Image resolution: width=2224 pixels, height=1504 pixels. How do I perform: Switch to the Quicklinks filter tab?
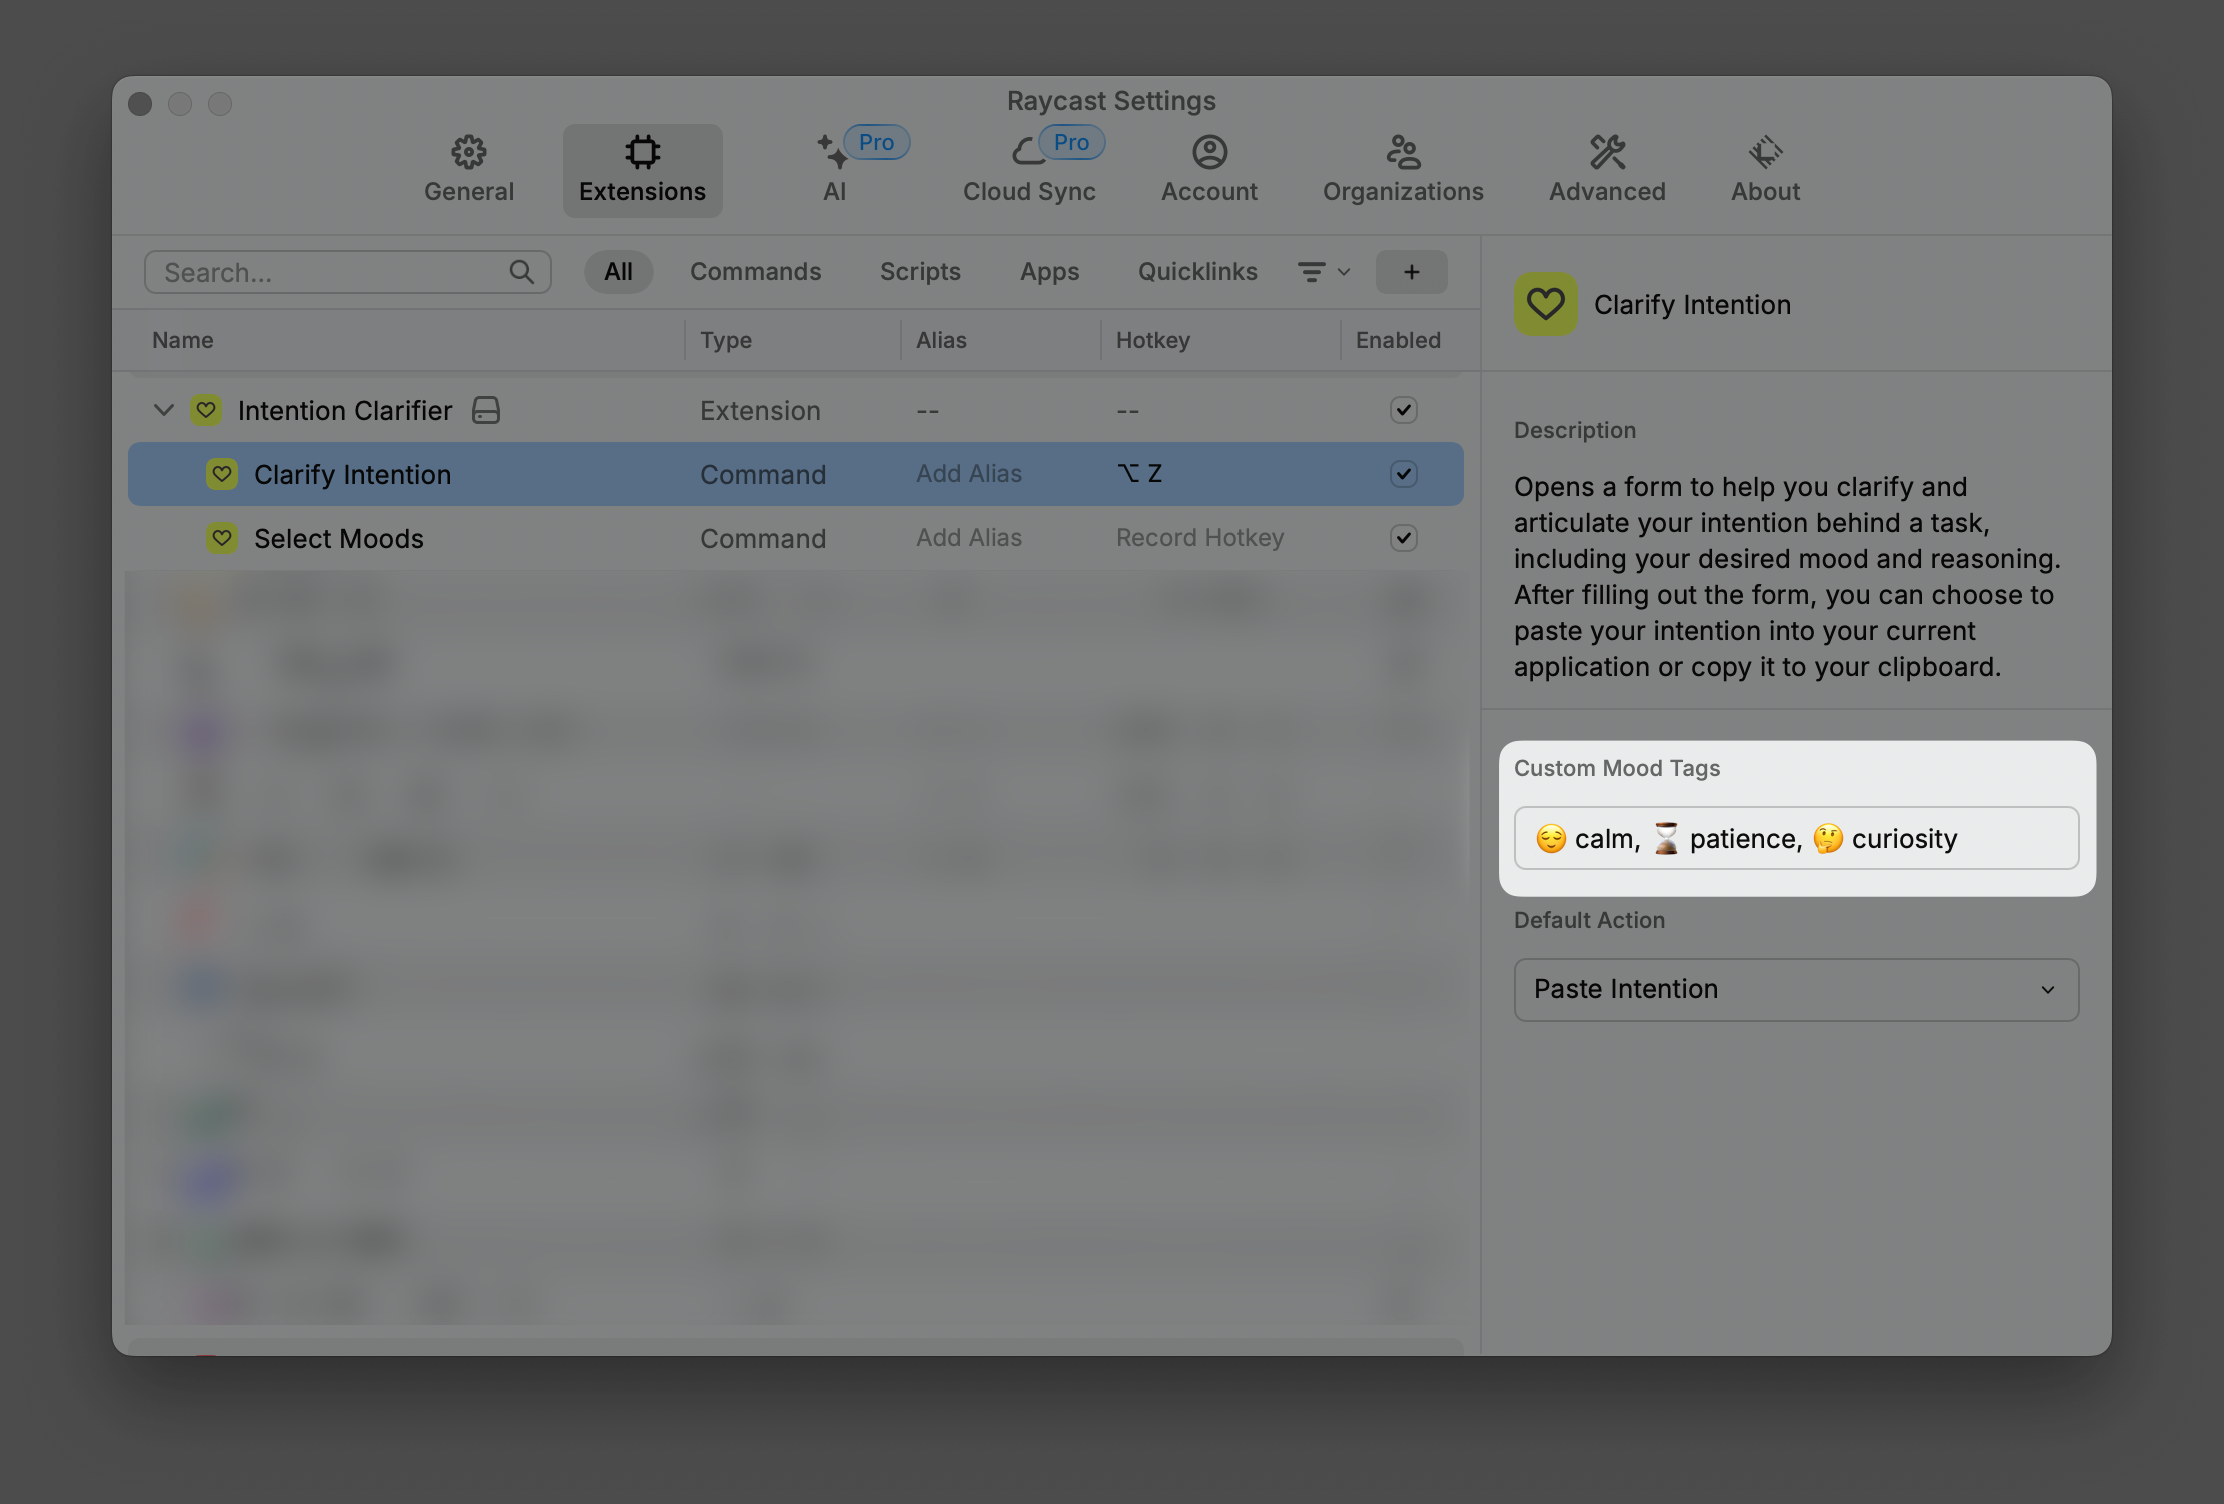click(x=1197, y=272)
